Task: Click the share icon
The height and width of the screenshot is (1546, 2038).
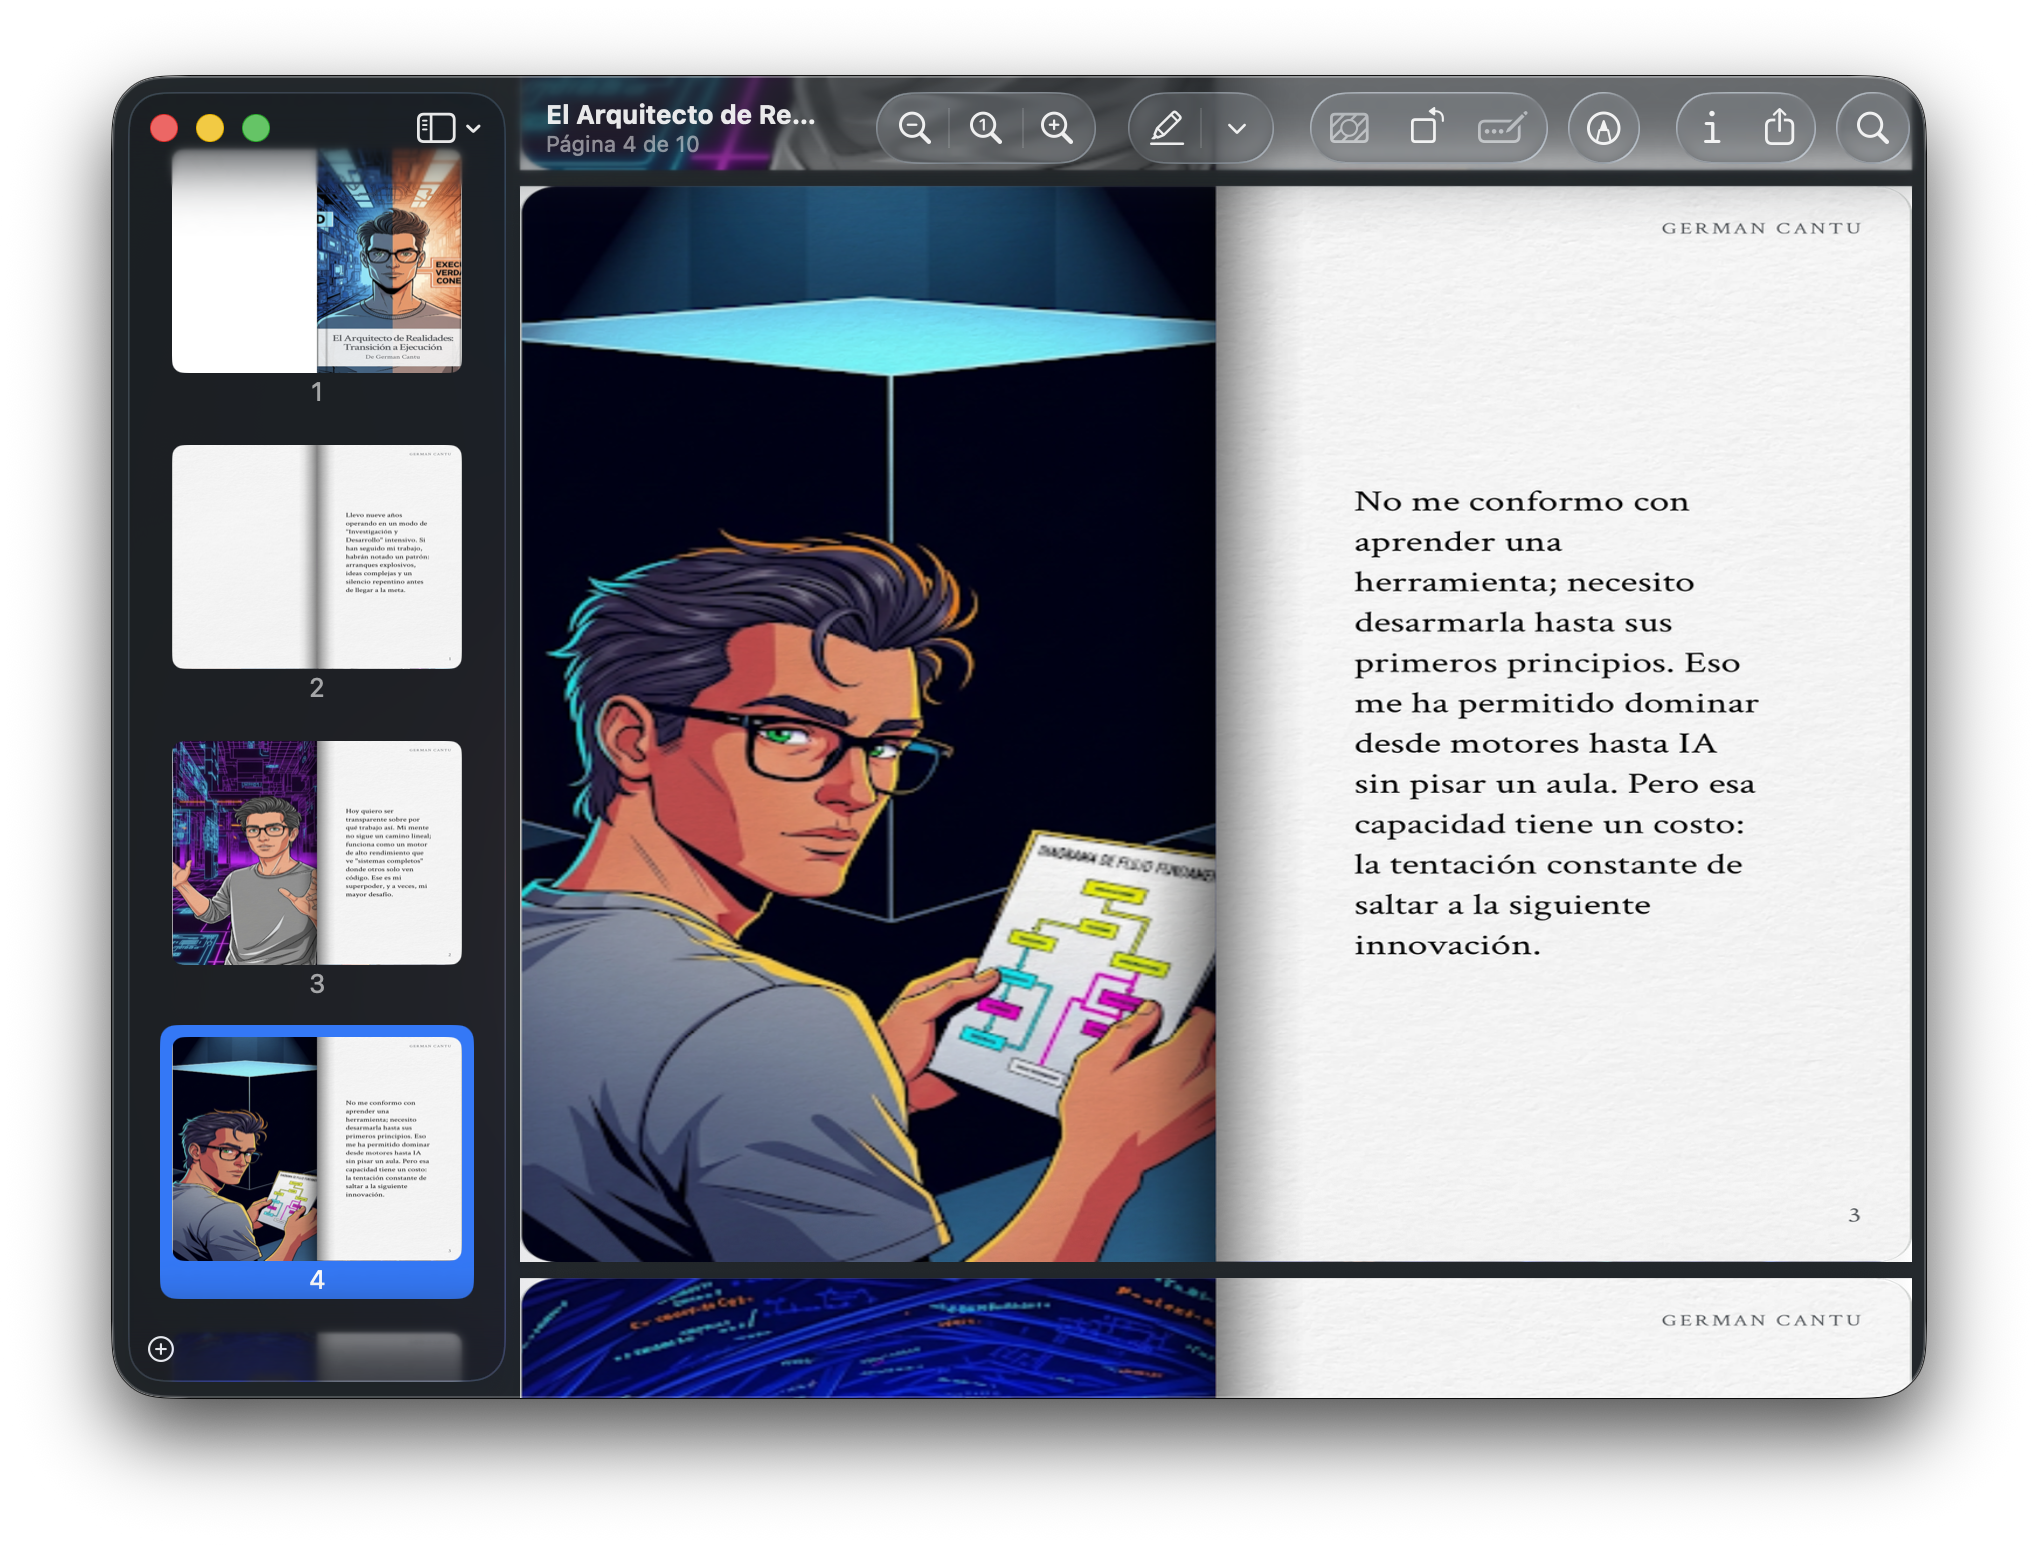Action: click(1779, 128)
